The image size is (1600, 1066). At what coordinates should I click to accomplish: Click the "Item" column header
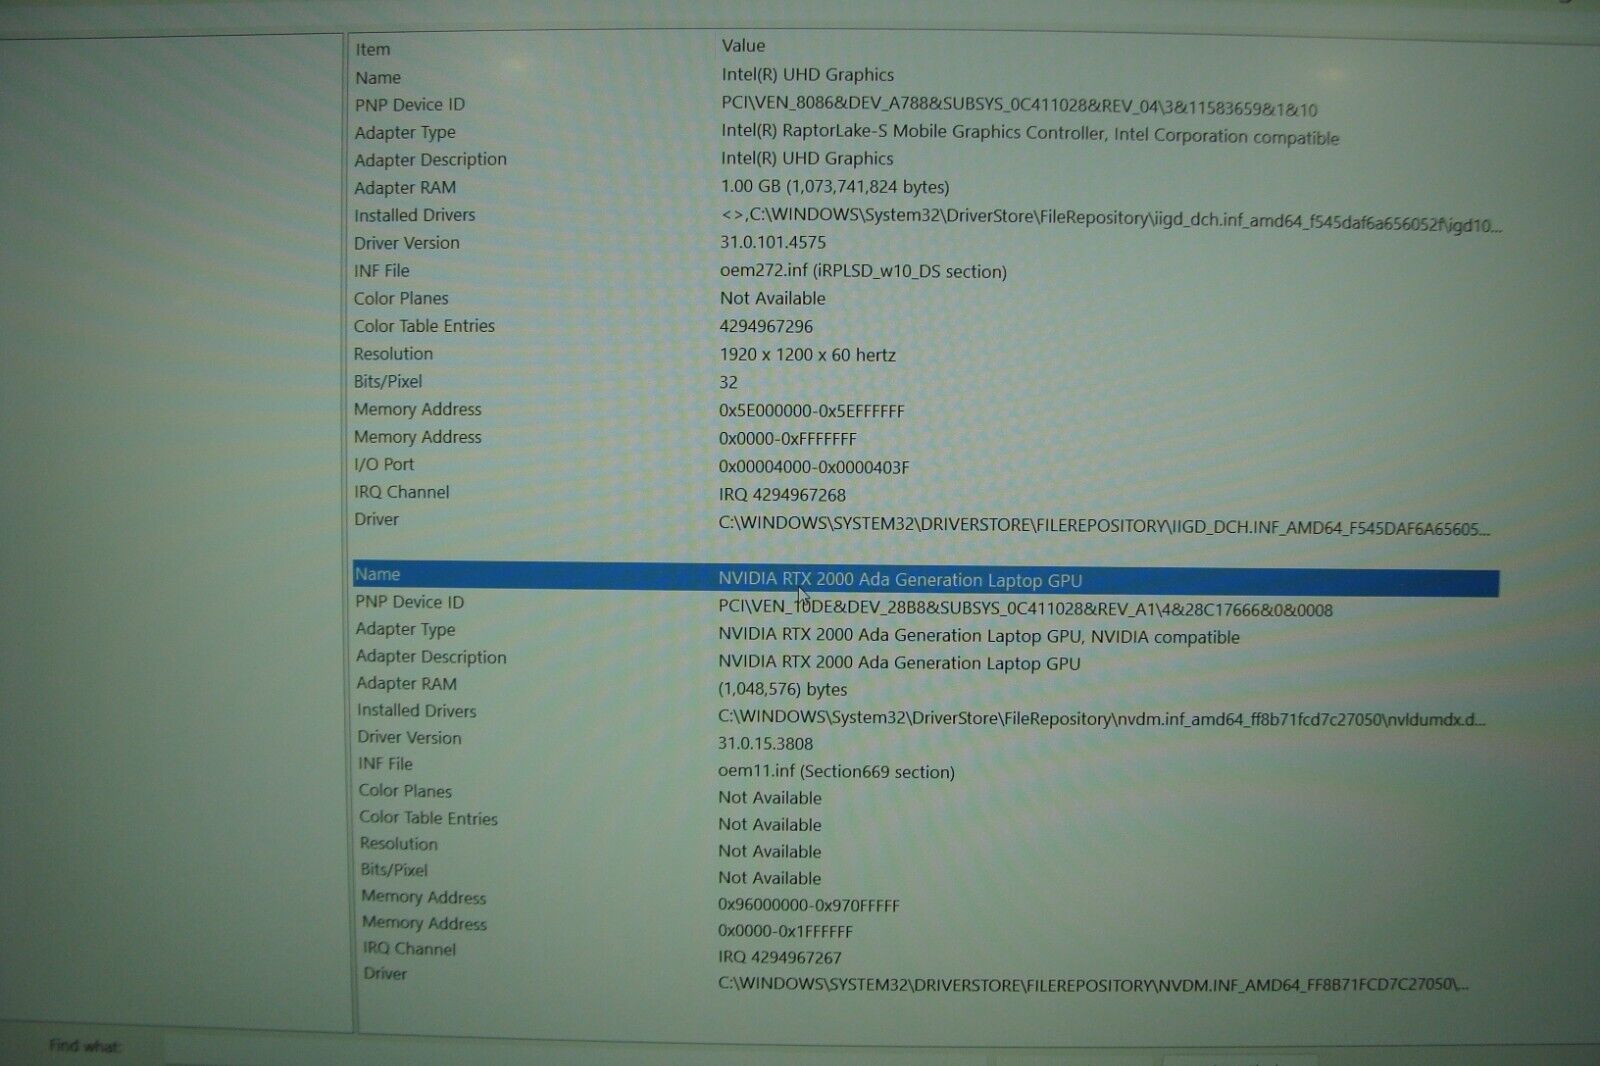[372, 49]
